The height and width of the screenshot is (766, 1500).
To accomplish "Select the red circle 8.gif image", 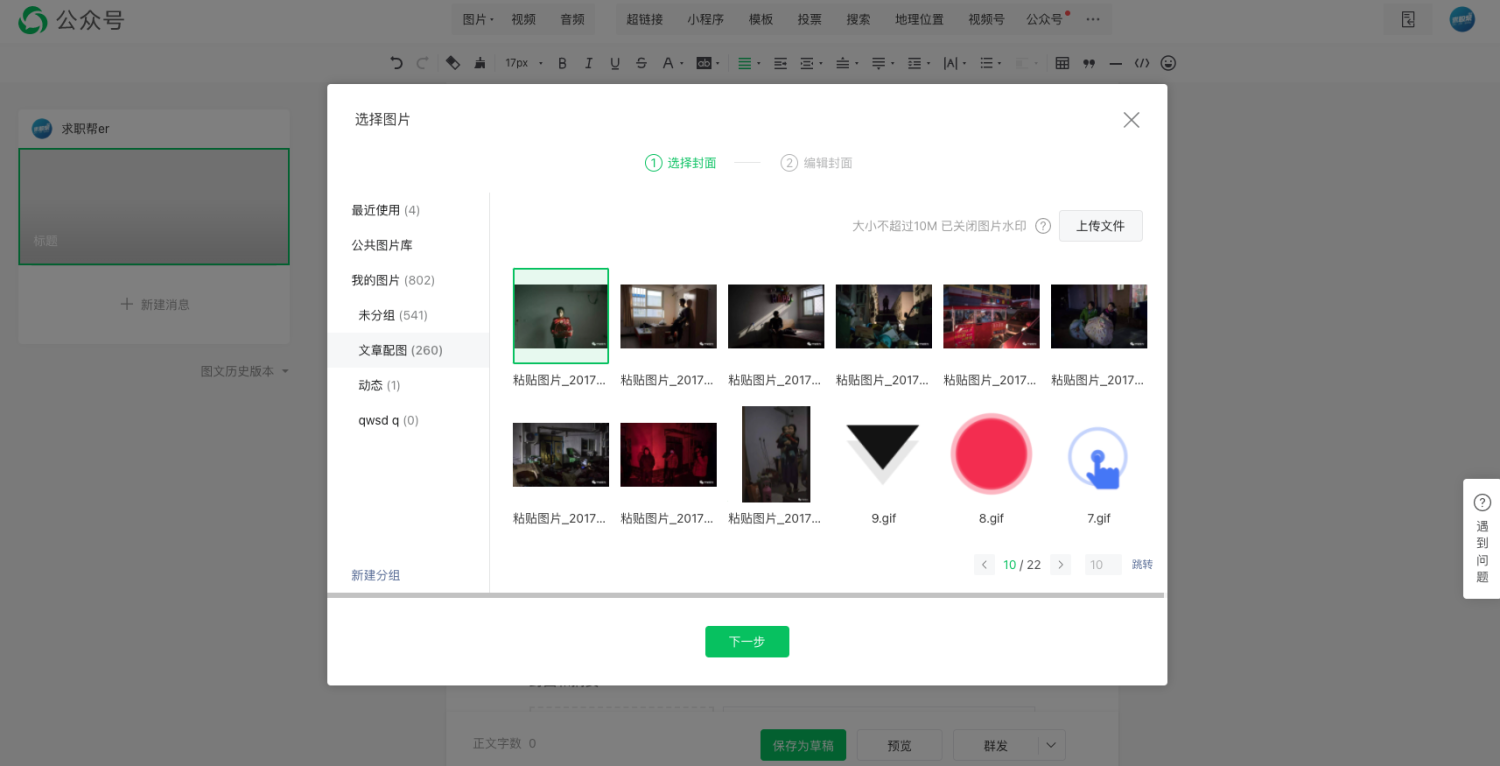I will (991, 455).
